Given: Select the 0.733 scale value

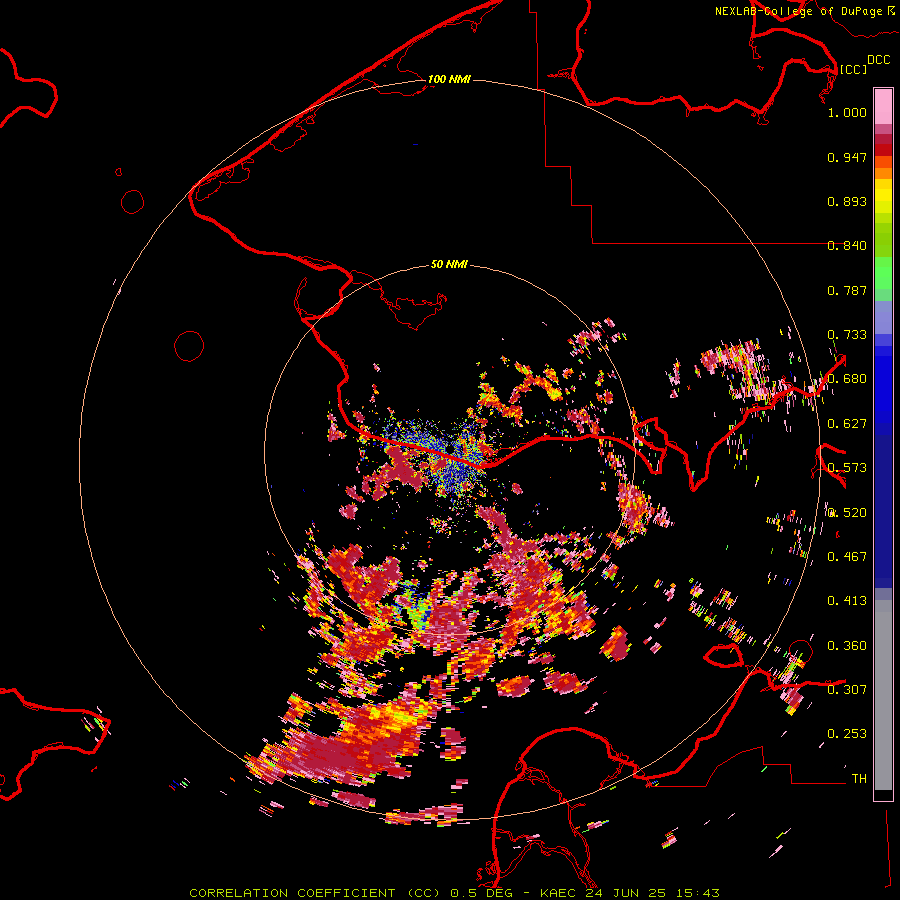Looking at the screenshot, I should [x=847, y=335].
